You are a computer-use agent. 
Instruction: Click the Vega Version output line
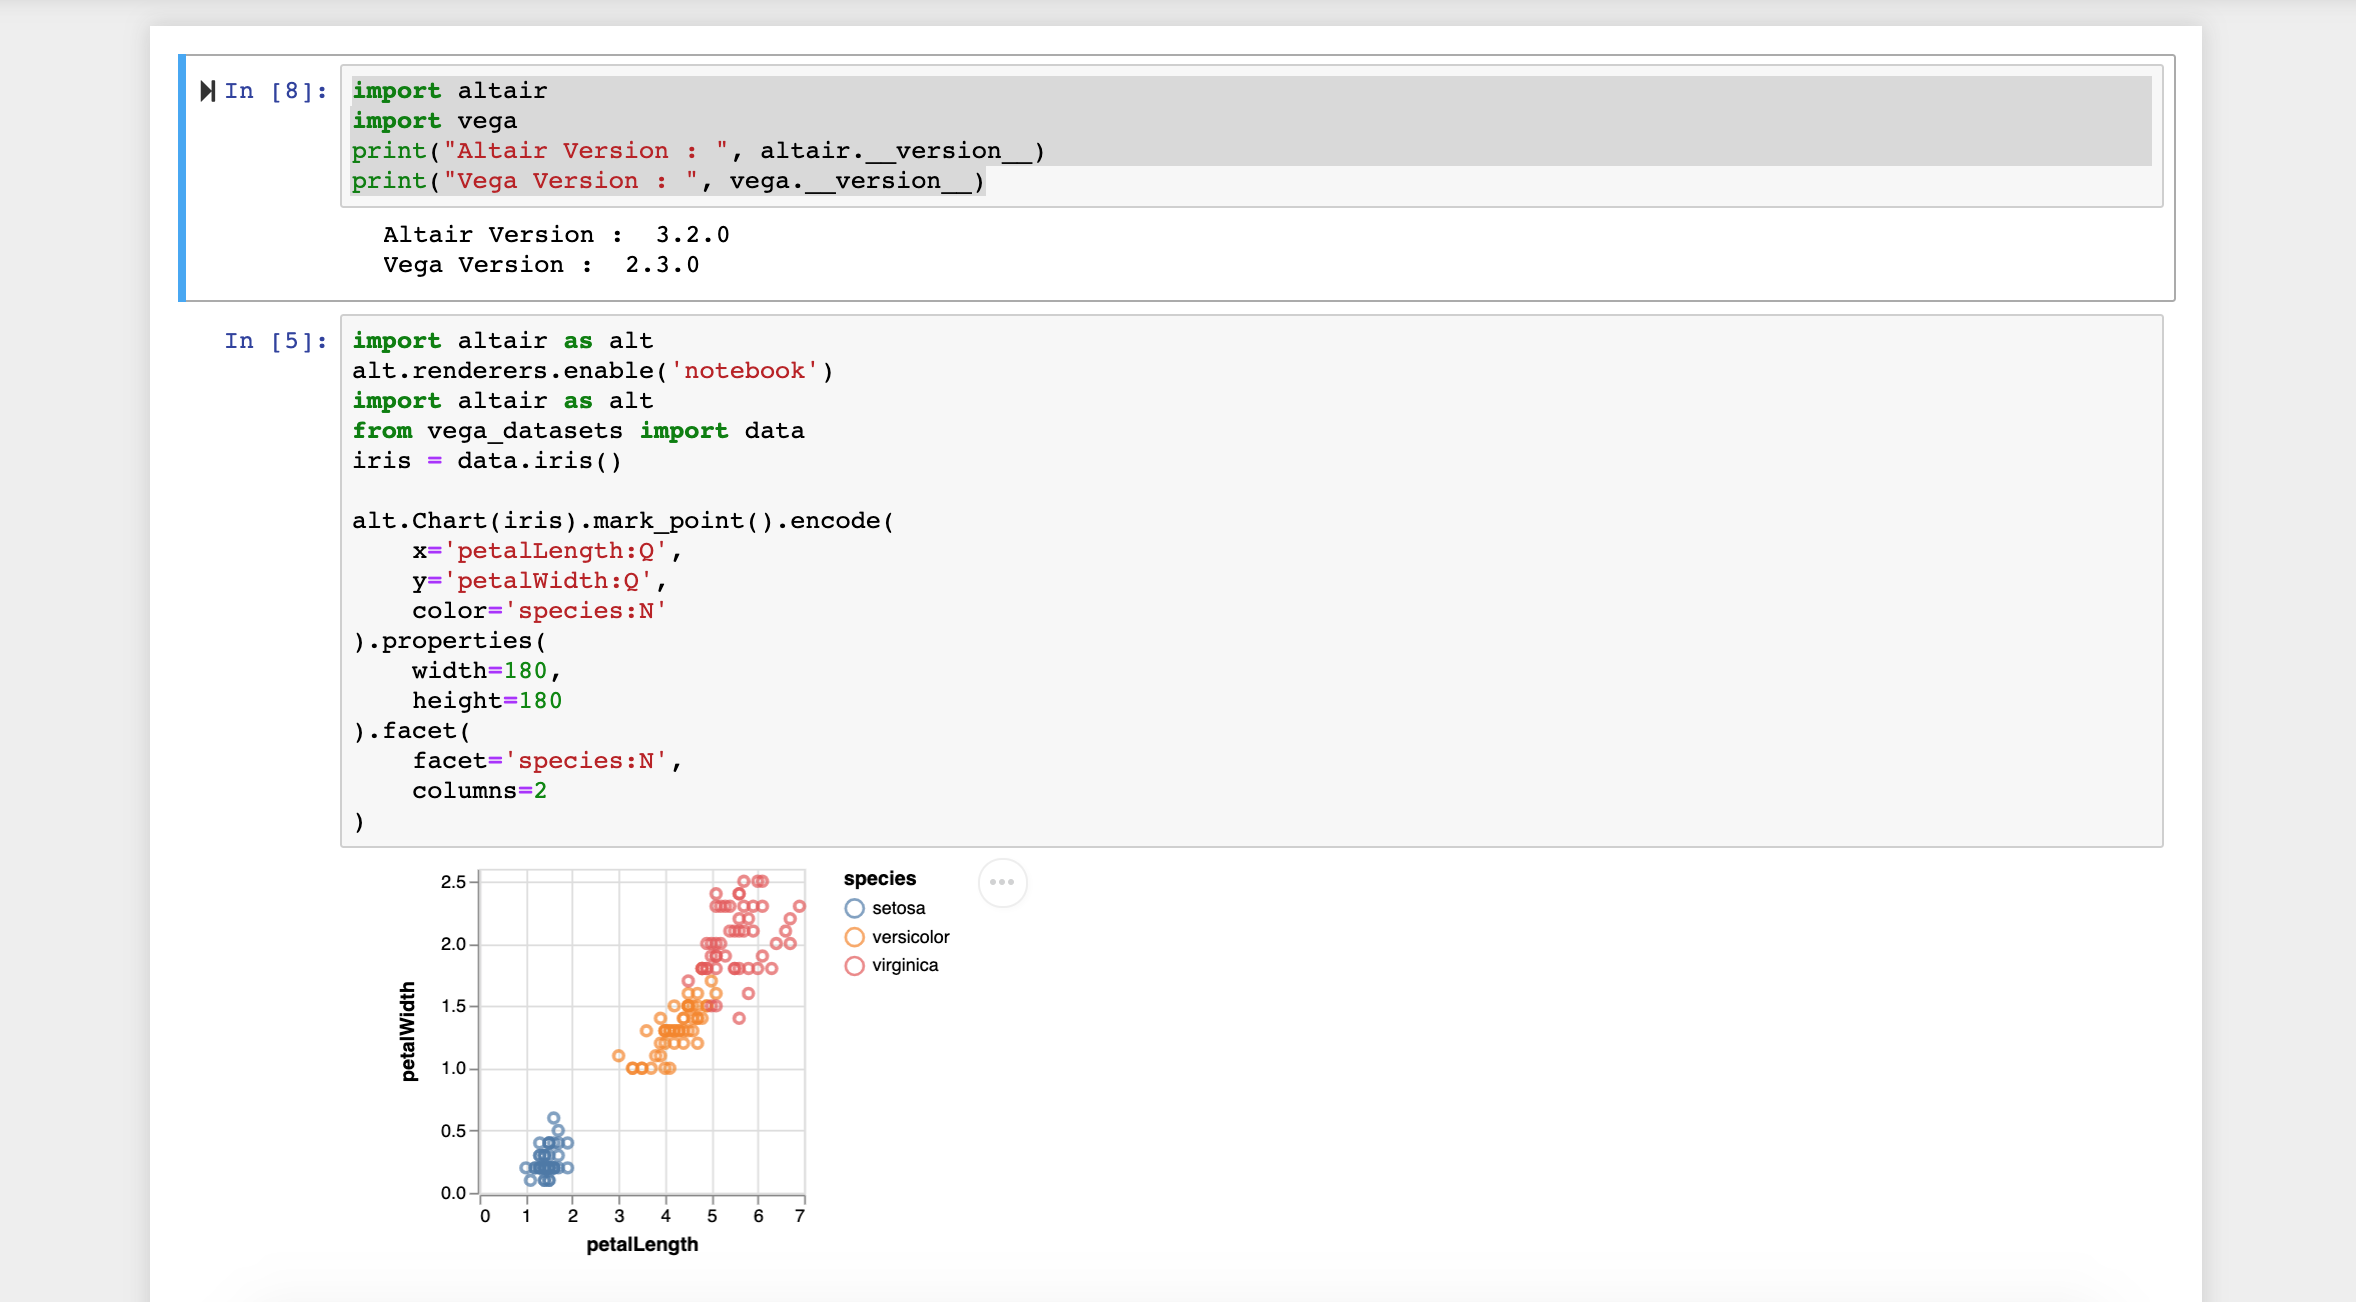pyautogui.click(x=540, y=264)
